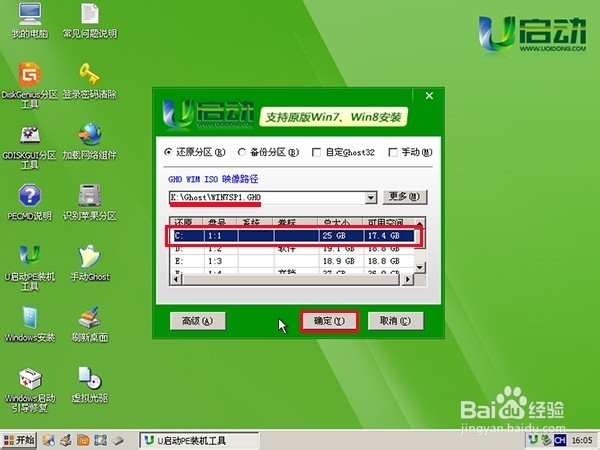Click partition list scroll-right arrow
The width and height of the screenshot is (600, 450).
click(408, 279)
